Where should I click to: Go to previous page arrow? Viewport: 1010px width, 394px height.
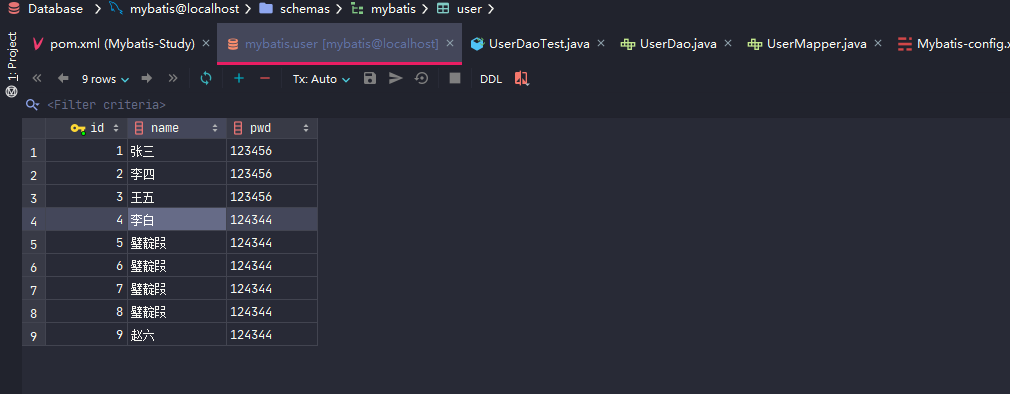click(x=62, y=79)
